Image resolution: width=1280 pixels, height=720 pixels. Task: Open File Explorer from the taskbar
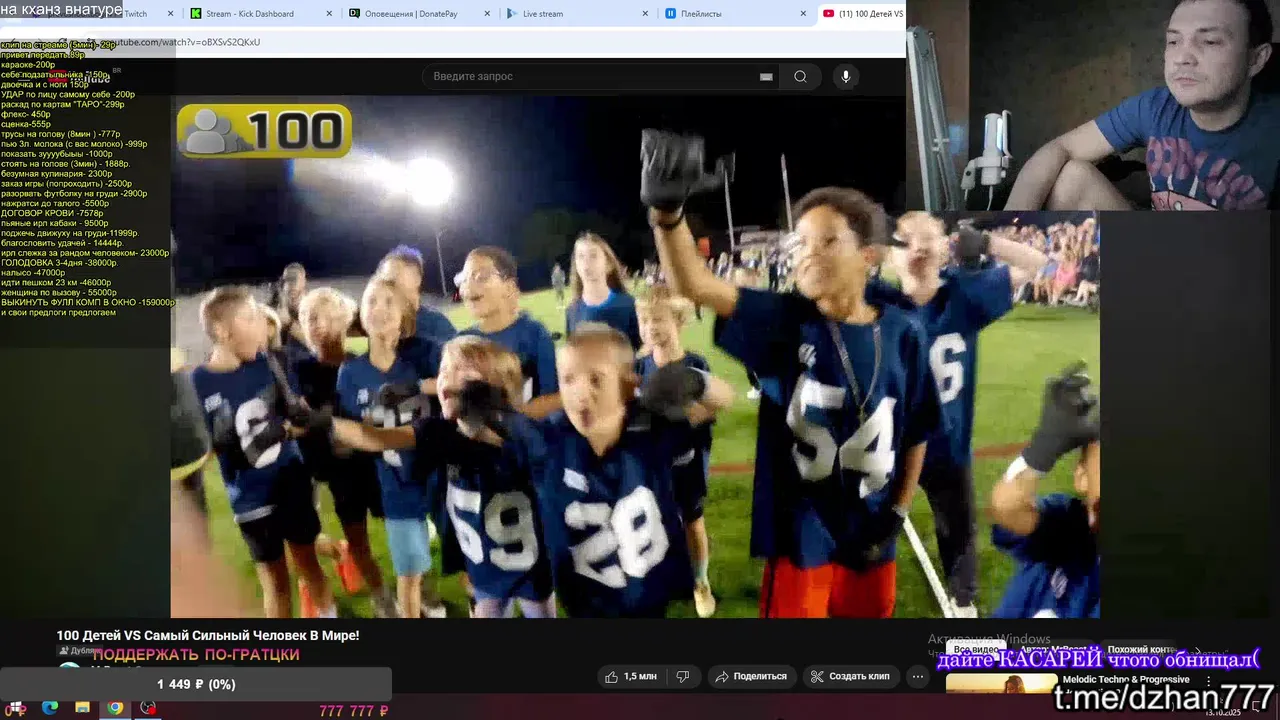pos(83,708)
